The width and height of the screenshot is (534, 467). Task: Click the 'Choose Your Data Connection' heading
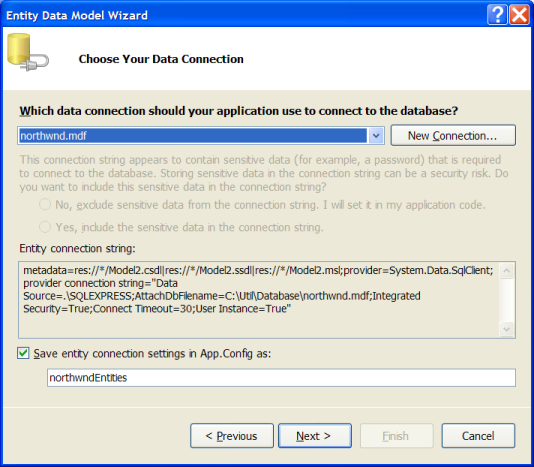coord(161,59)
